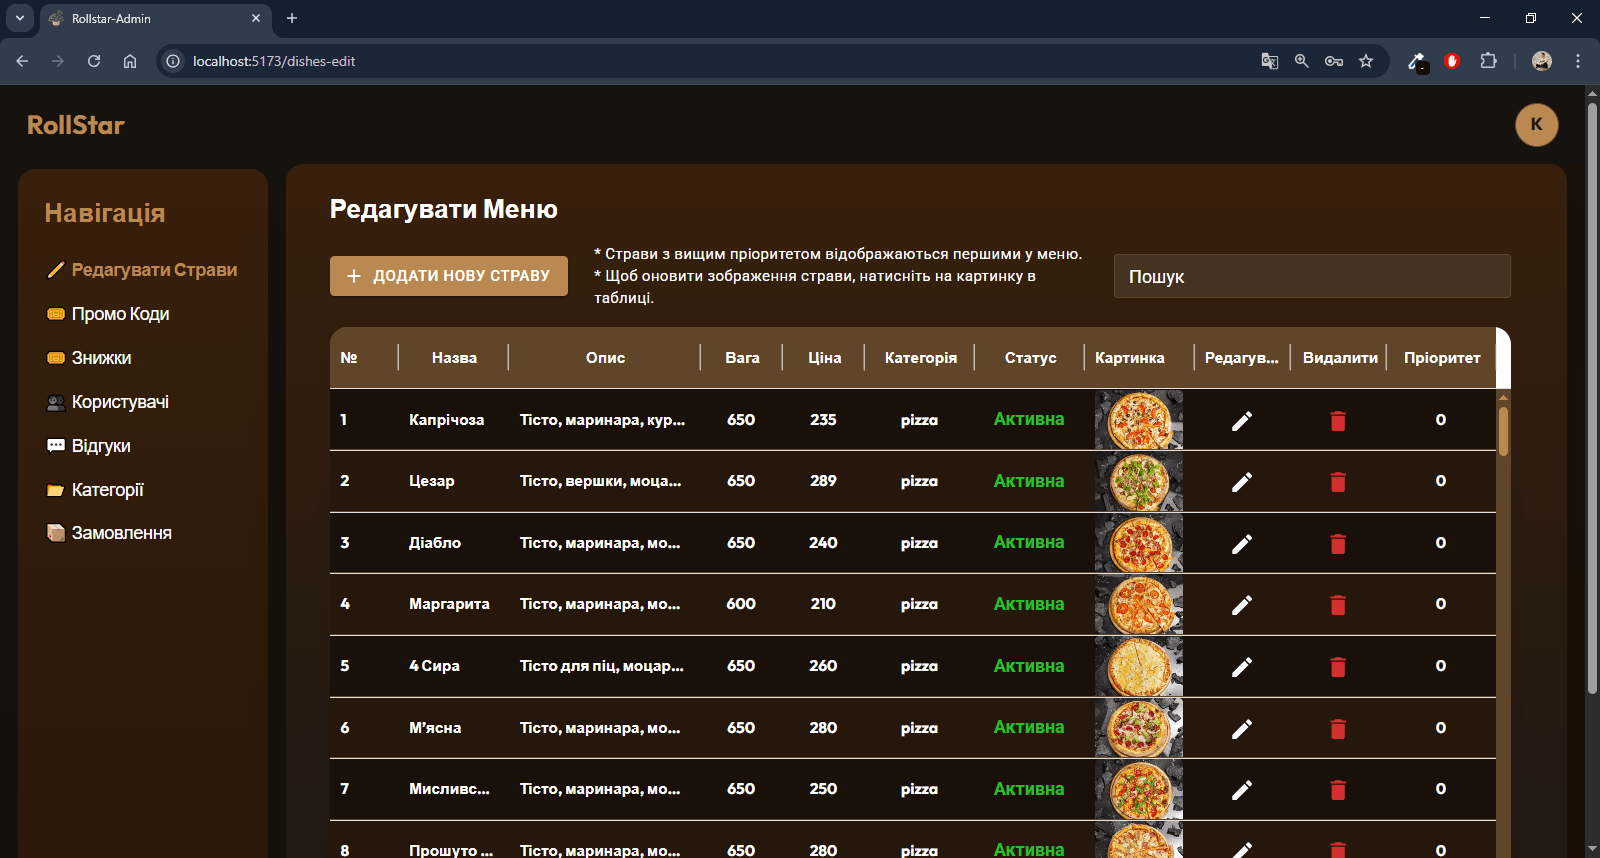Open the Chrome three-dot menu
1600x858 pixels.
(1578, 61)
